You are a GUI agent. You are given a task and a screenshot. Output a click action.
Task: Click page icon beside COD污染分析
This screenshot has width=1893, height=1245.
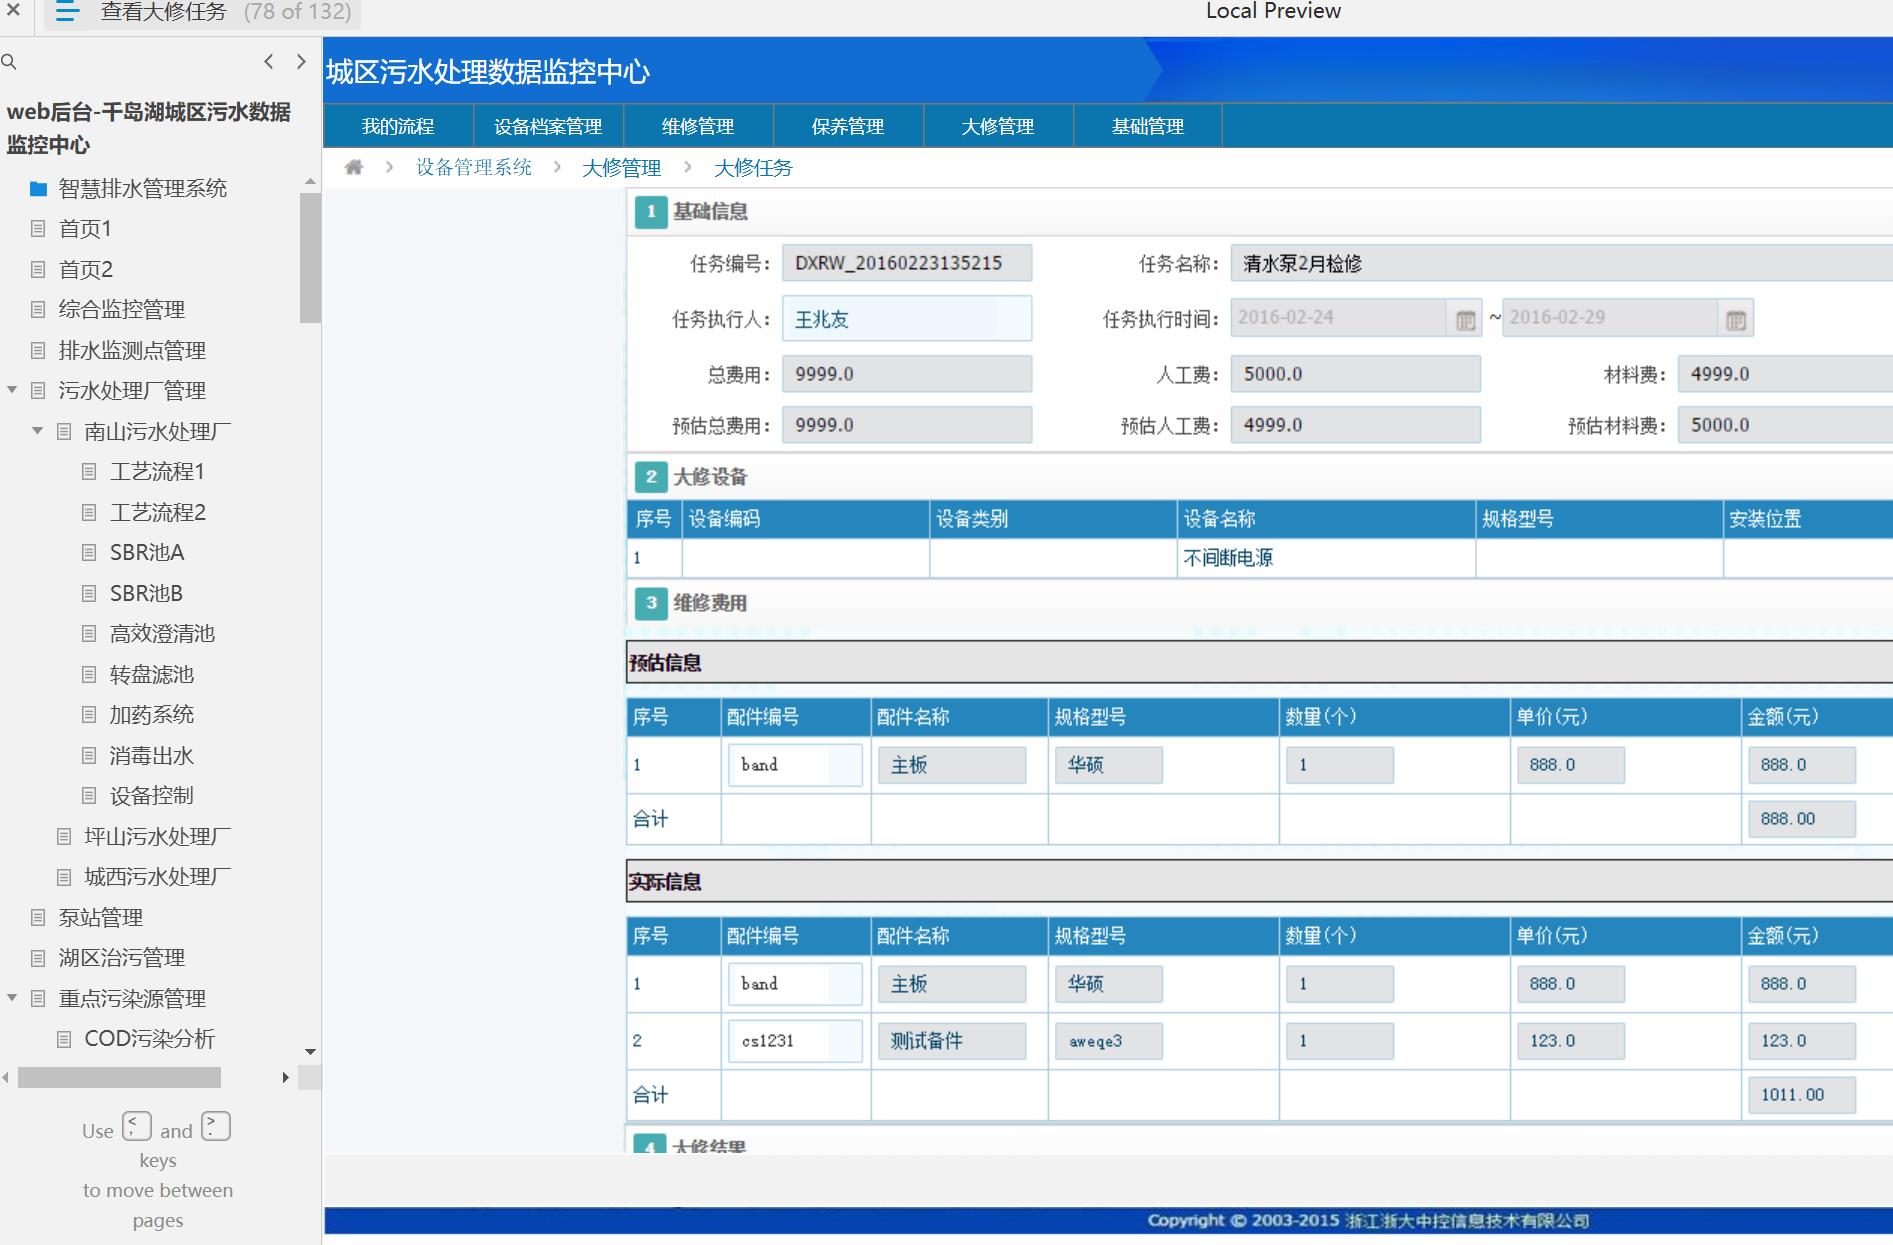point(64,1038)
